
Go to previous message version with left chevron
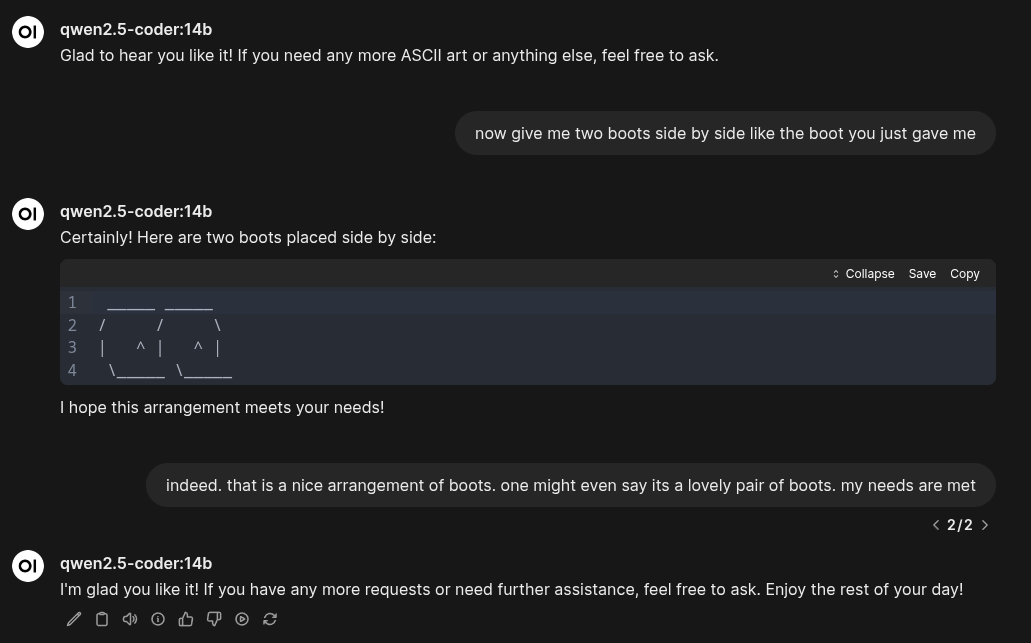coord(936,525)
